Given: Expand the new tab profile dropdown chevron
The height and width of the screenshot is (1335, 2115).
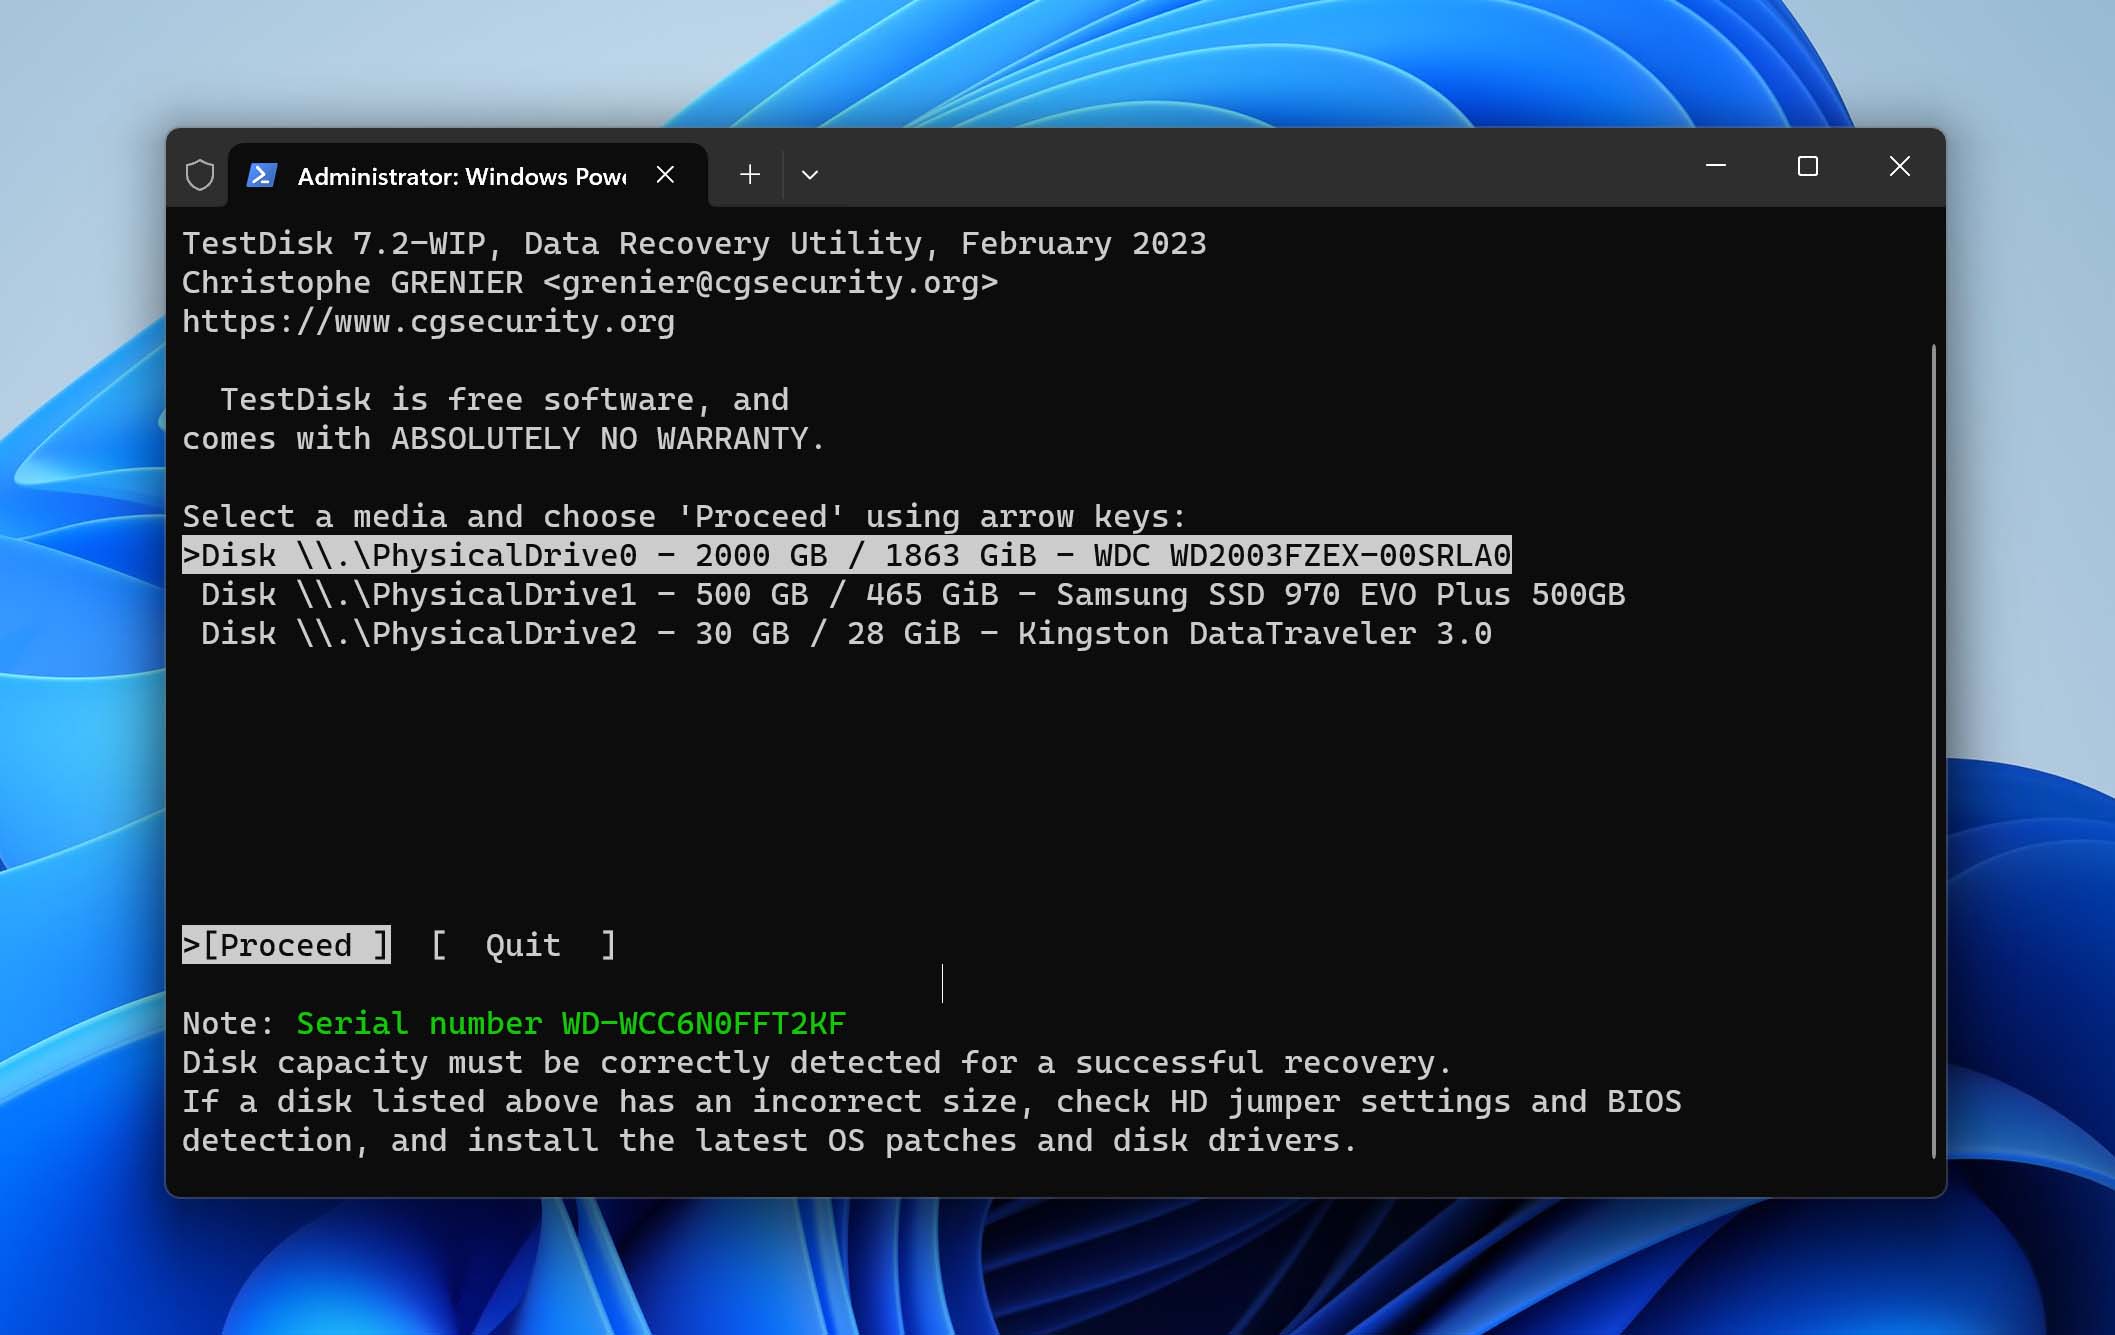Looking at the screenshot, I should tap(810, 175).
